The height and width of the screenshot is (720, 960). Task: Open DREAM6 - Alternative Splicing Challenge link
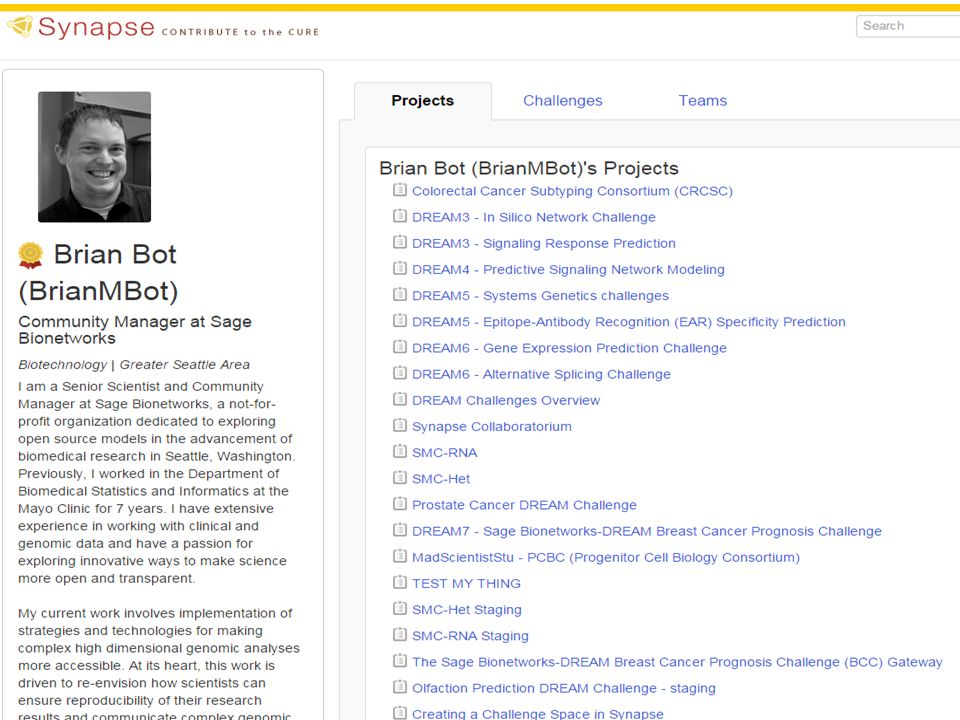pos(541,374)
